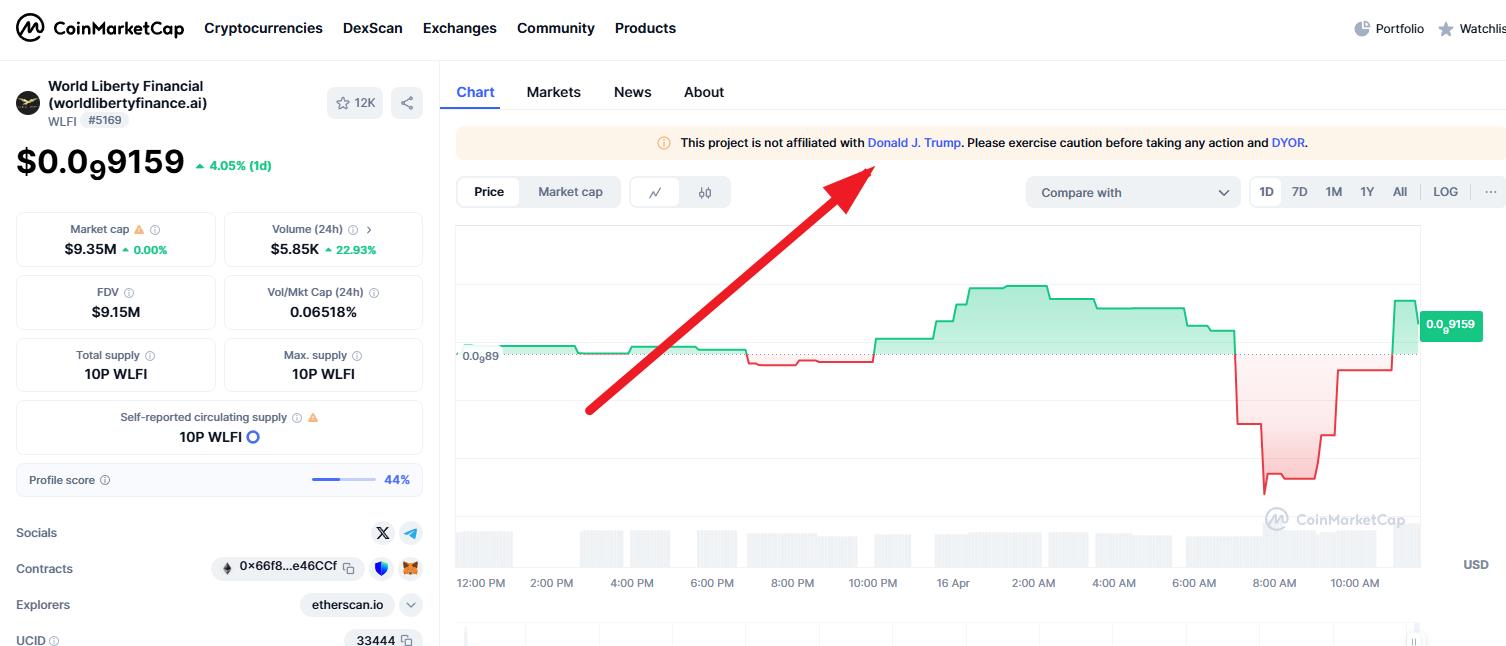The image size is (1506, 646).
Task: Copy the contract address 0x66f8...e46CCf
Action: click(349, 568)
